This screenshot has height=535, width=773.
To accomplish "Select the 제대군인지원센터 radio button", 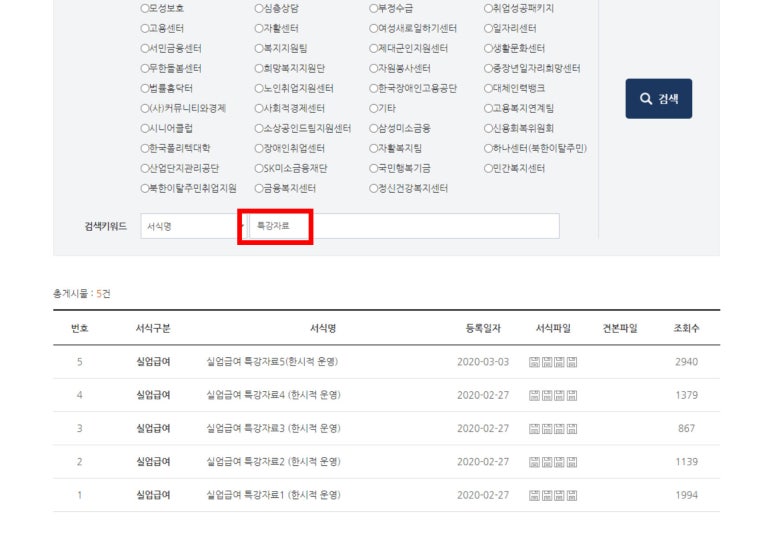I will [374, 48].
